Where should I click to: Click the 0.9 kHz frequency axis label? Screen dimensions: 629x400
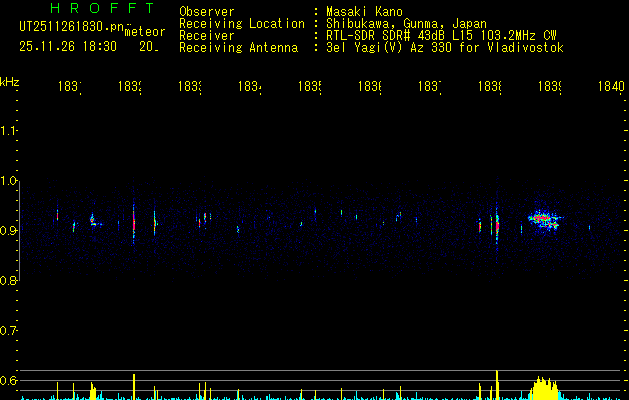coord(9,231)
